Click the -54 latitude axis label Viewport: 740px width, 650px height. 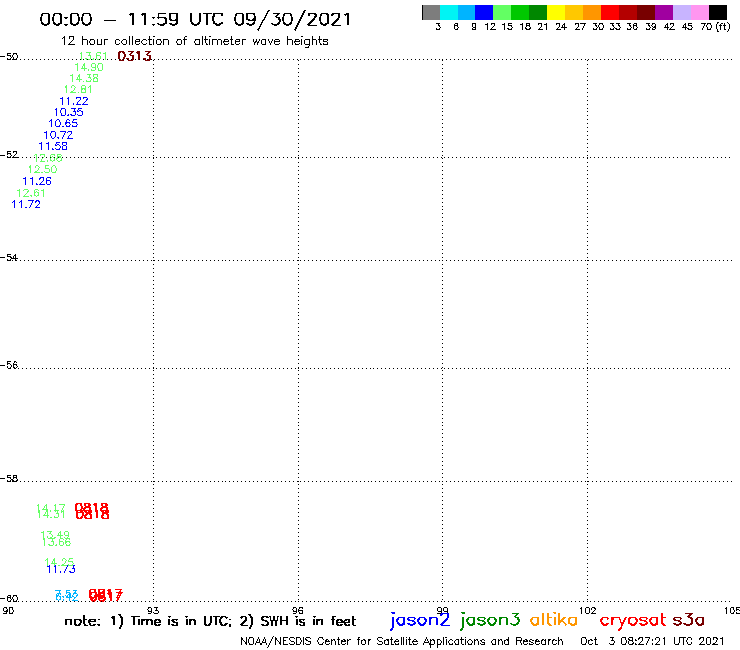[x=9, y=258]
